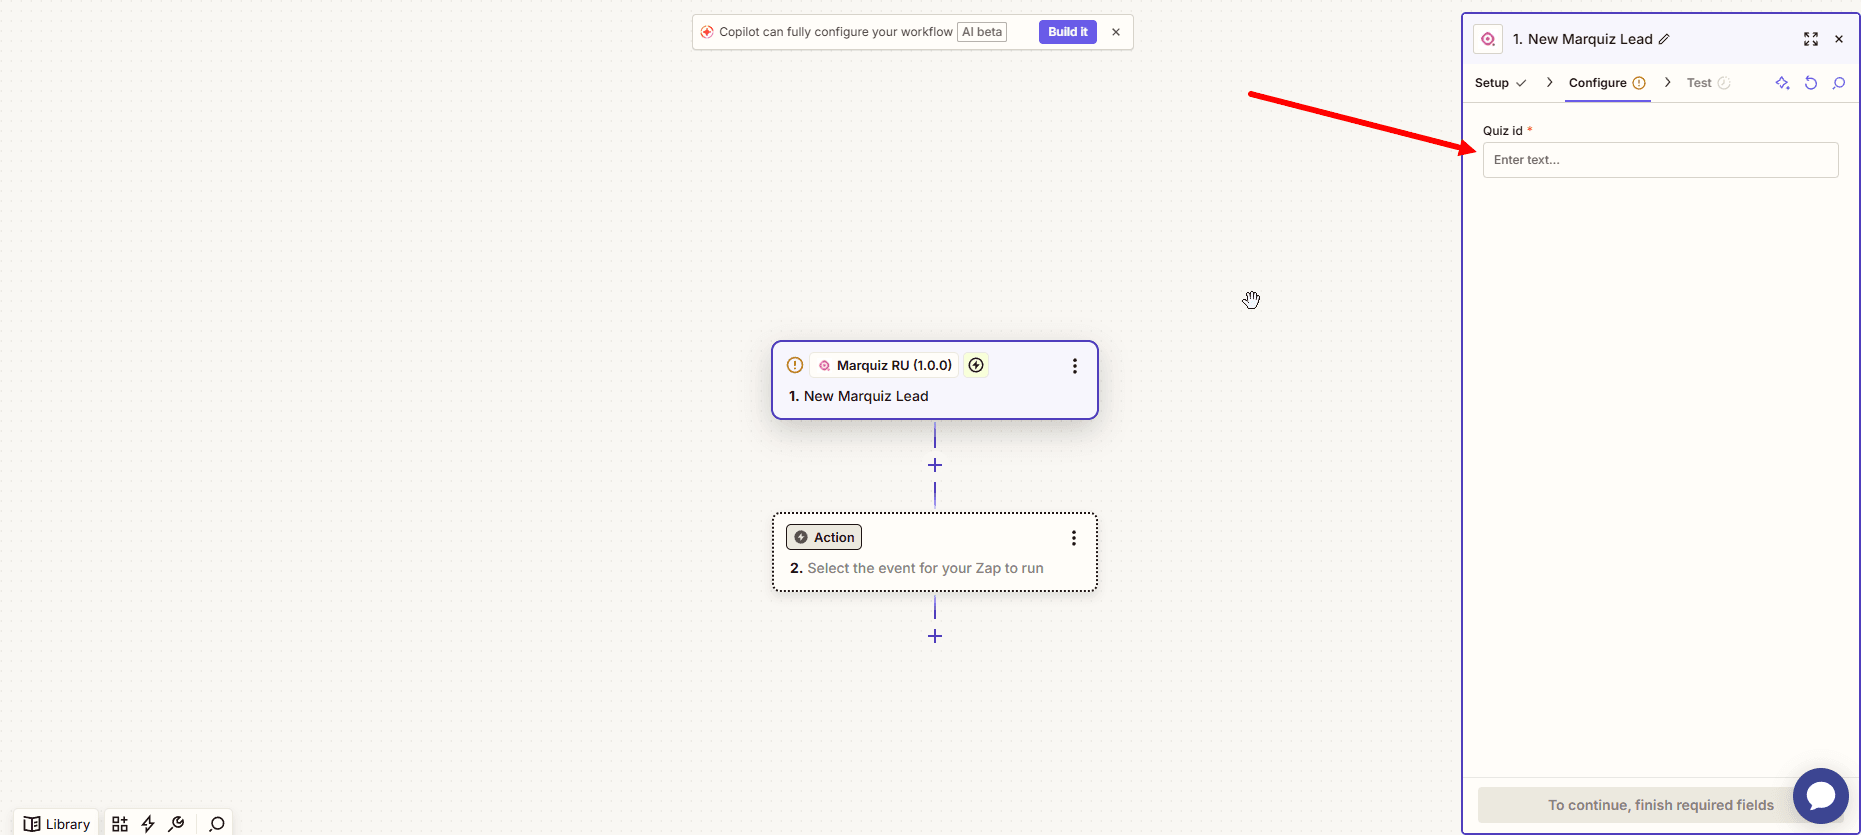This screenshot has width=1861, height=835.
Task: Click the magnifier icon in bottom toolbar
Action: pyautogui.click(x=216, y=824)
